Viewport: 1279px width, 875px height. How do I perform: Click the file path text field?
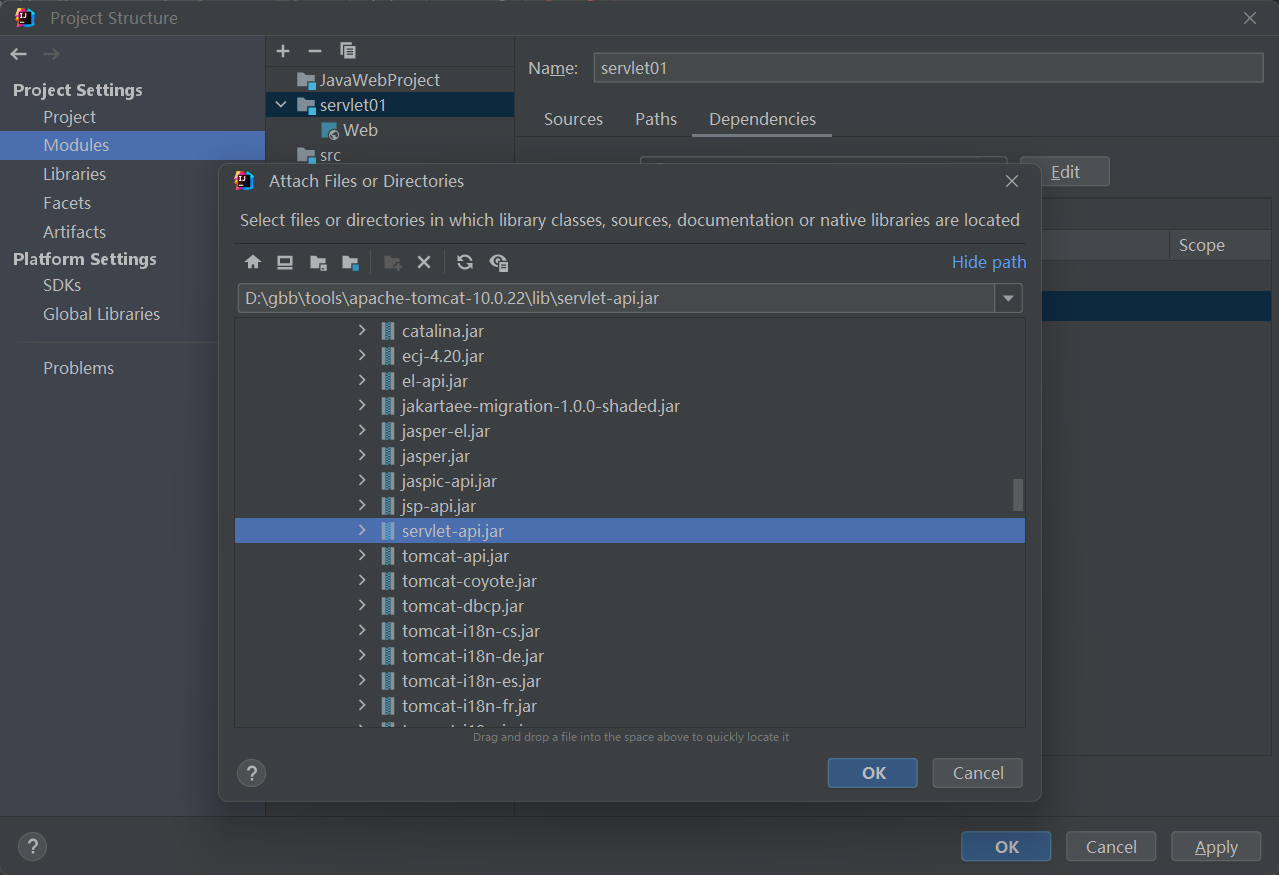click(616, 298)
